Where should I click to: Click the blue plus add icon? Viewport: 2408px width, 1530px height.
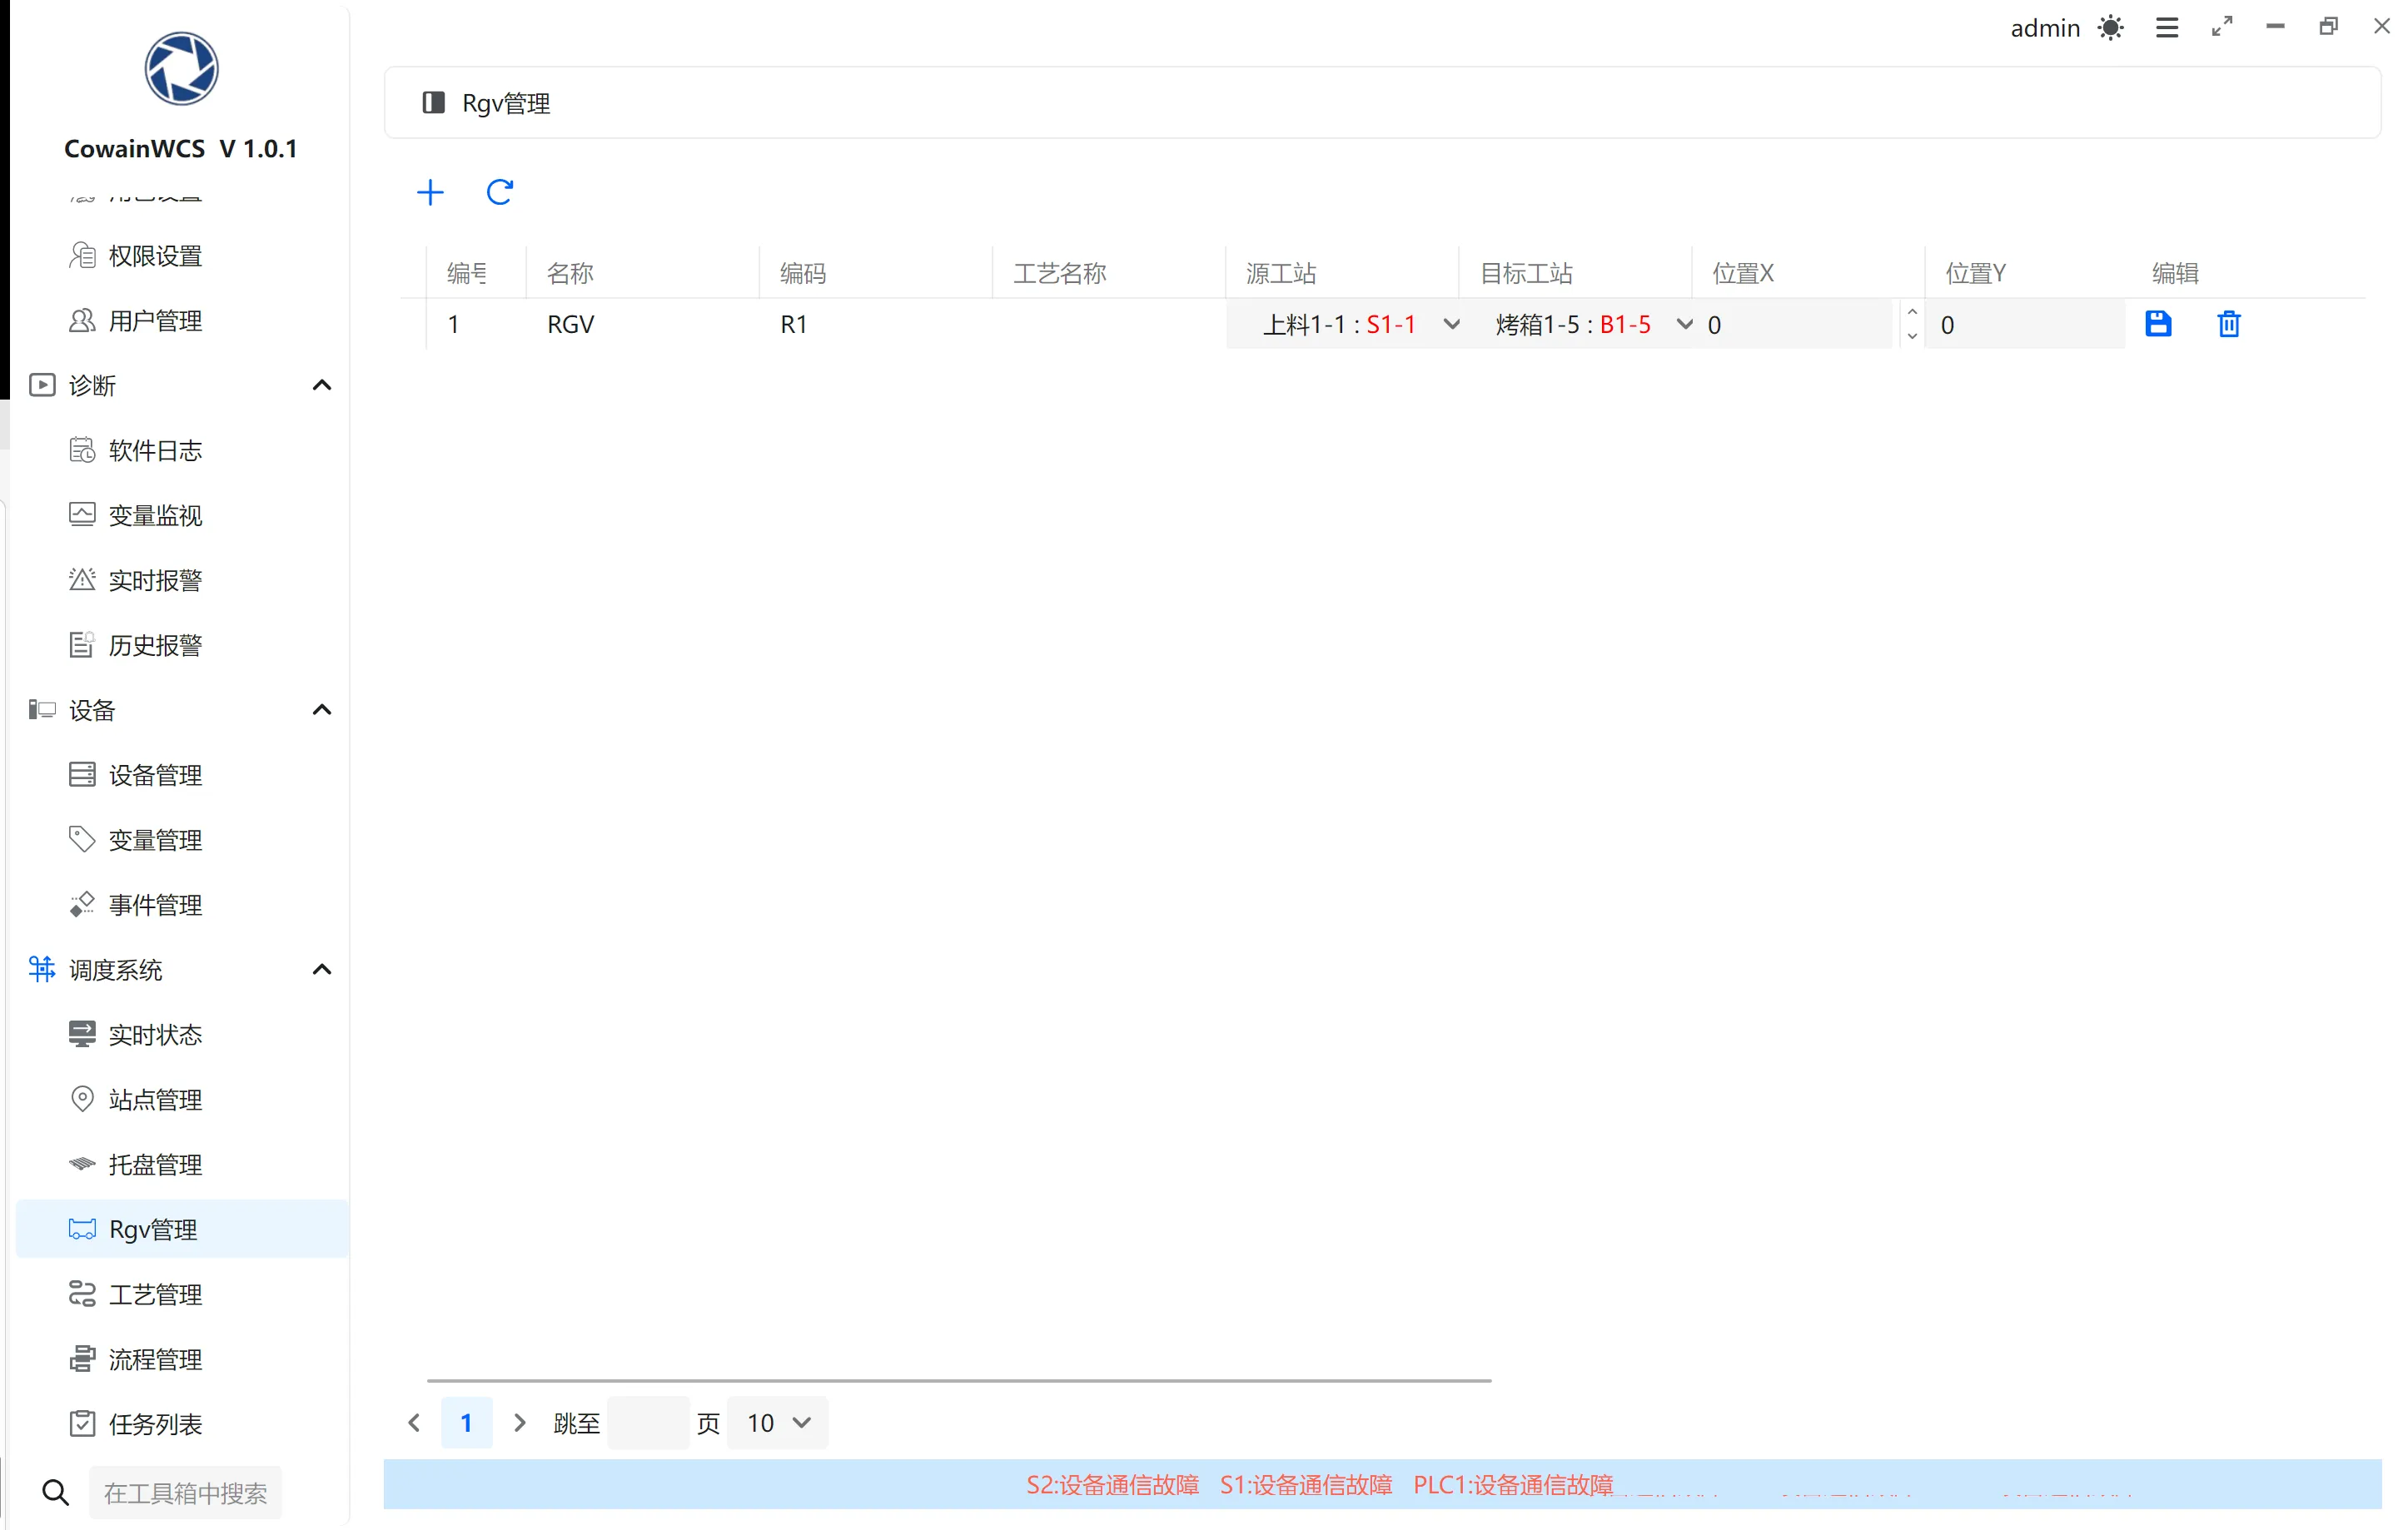[x=430, y=192]
